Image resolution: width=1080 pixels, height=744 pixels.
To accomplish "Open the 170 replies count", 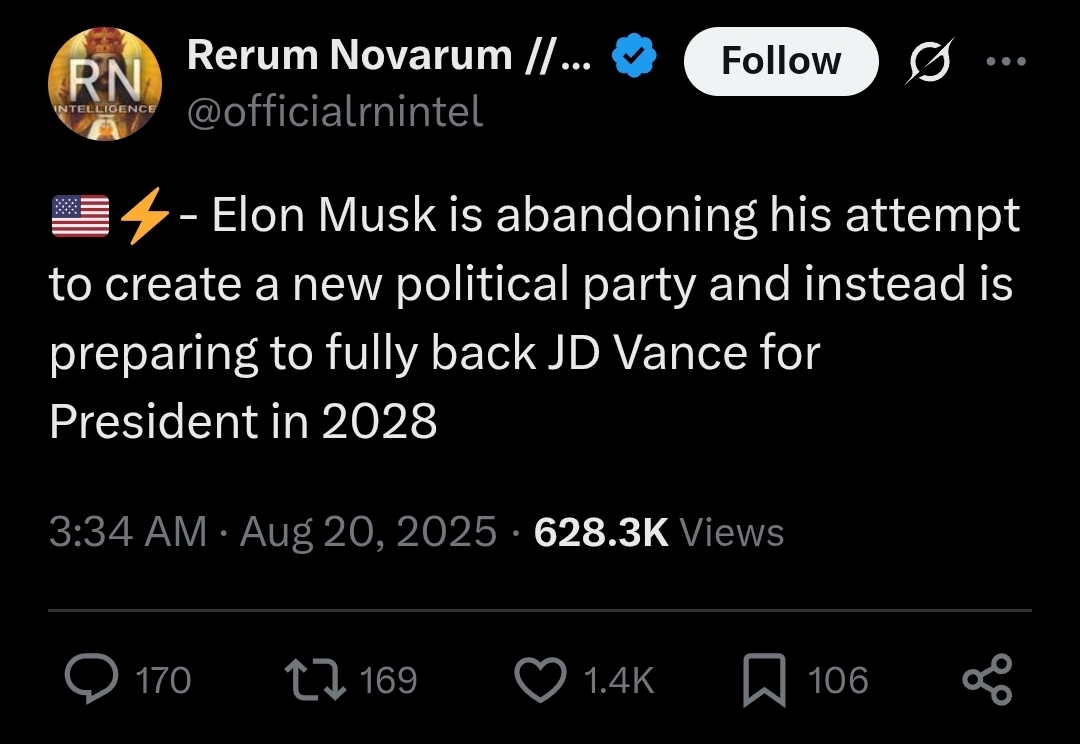I will pyautogui.click(x=162, y=680).
